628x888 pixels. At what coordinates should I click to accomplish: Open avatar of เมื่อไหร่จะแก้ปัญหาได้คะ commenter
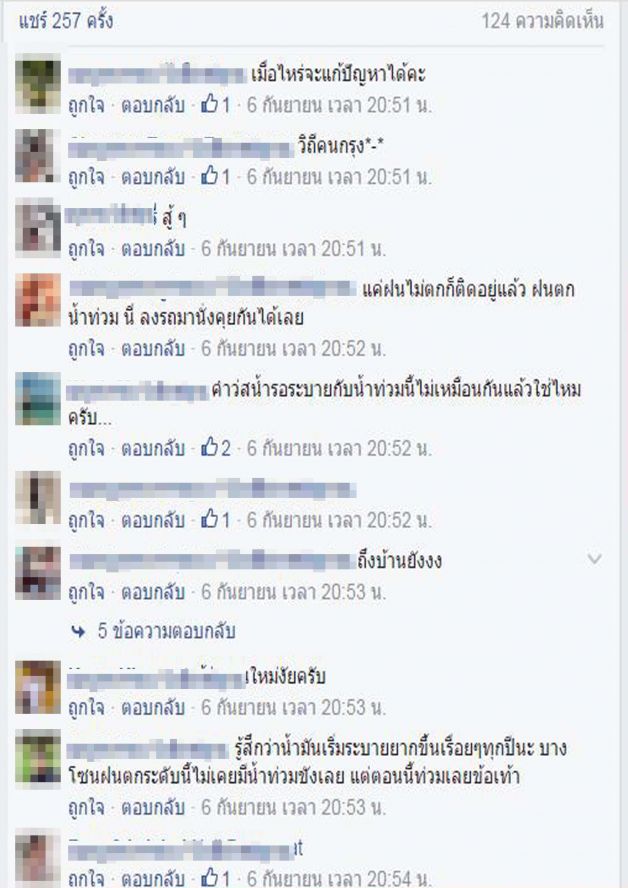pos(37,83)
